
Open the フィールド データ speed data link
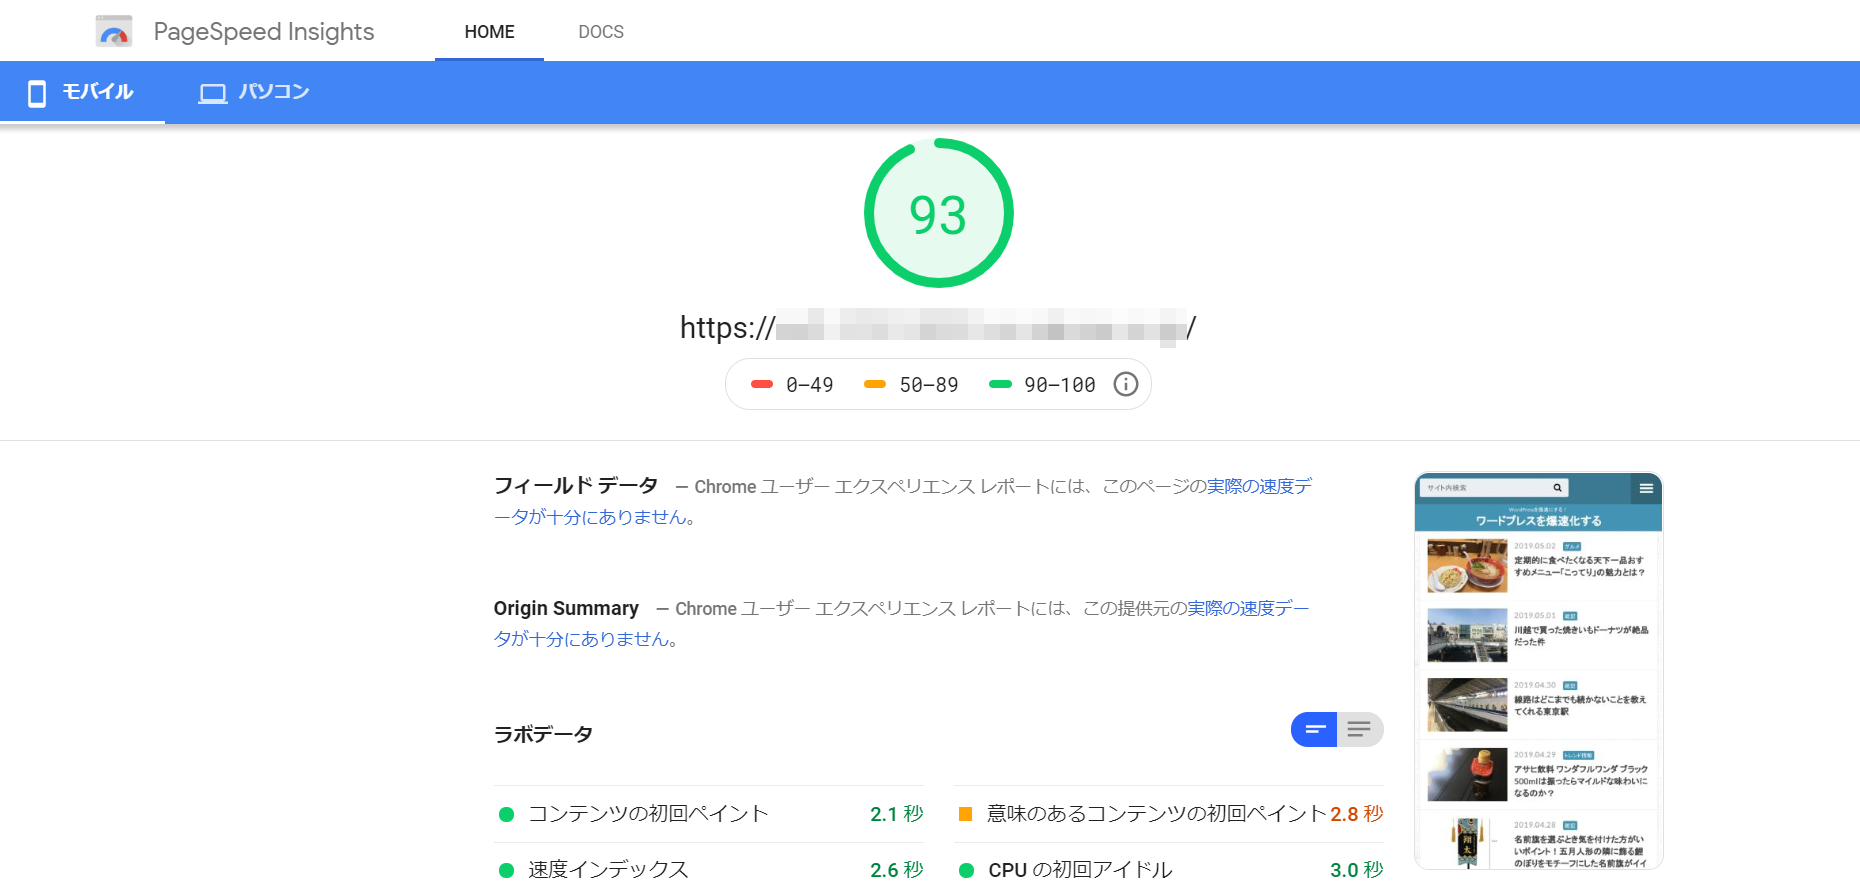[x=903, y=501]
